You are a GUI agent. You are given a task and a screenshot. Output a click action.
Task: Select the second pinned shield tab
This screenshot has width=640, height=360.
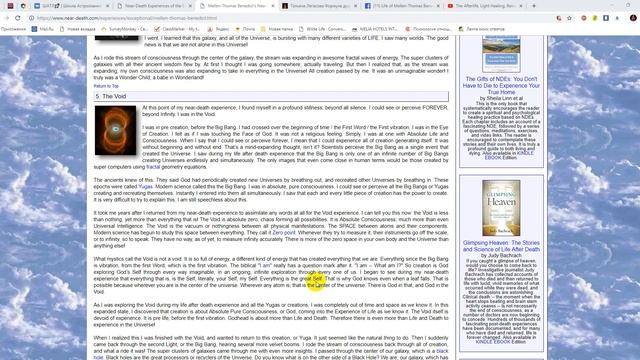pos(23,6)
